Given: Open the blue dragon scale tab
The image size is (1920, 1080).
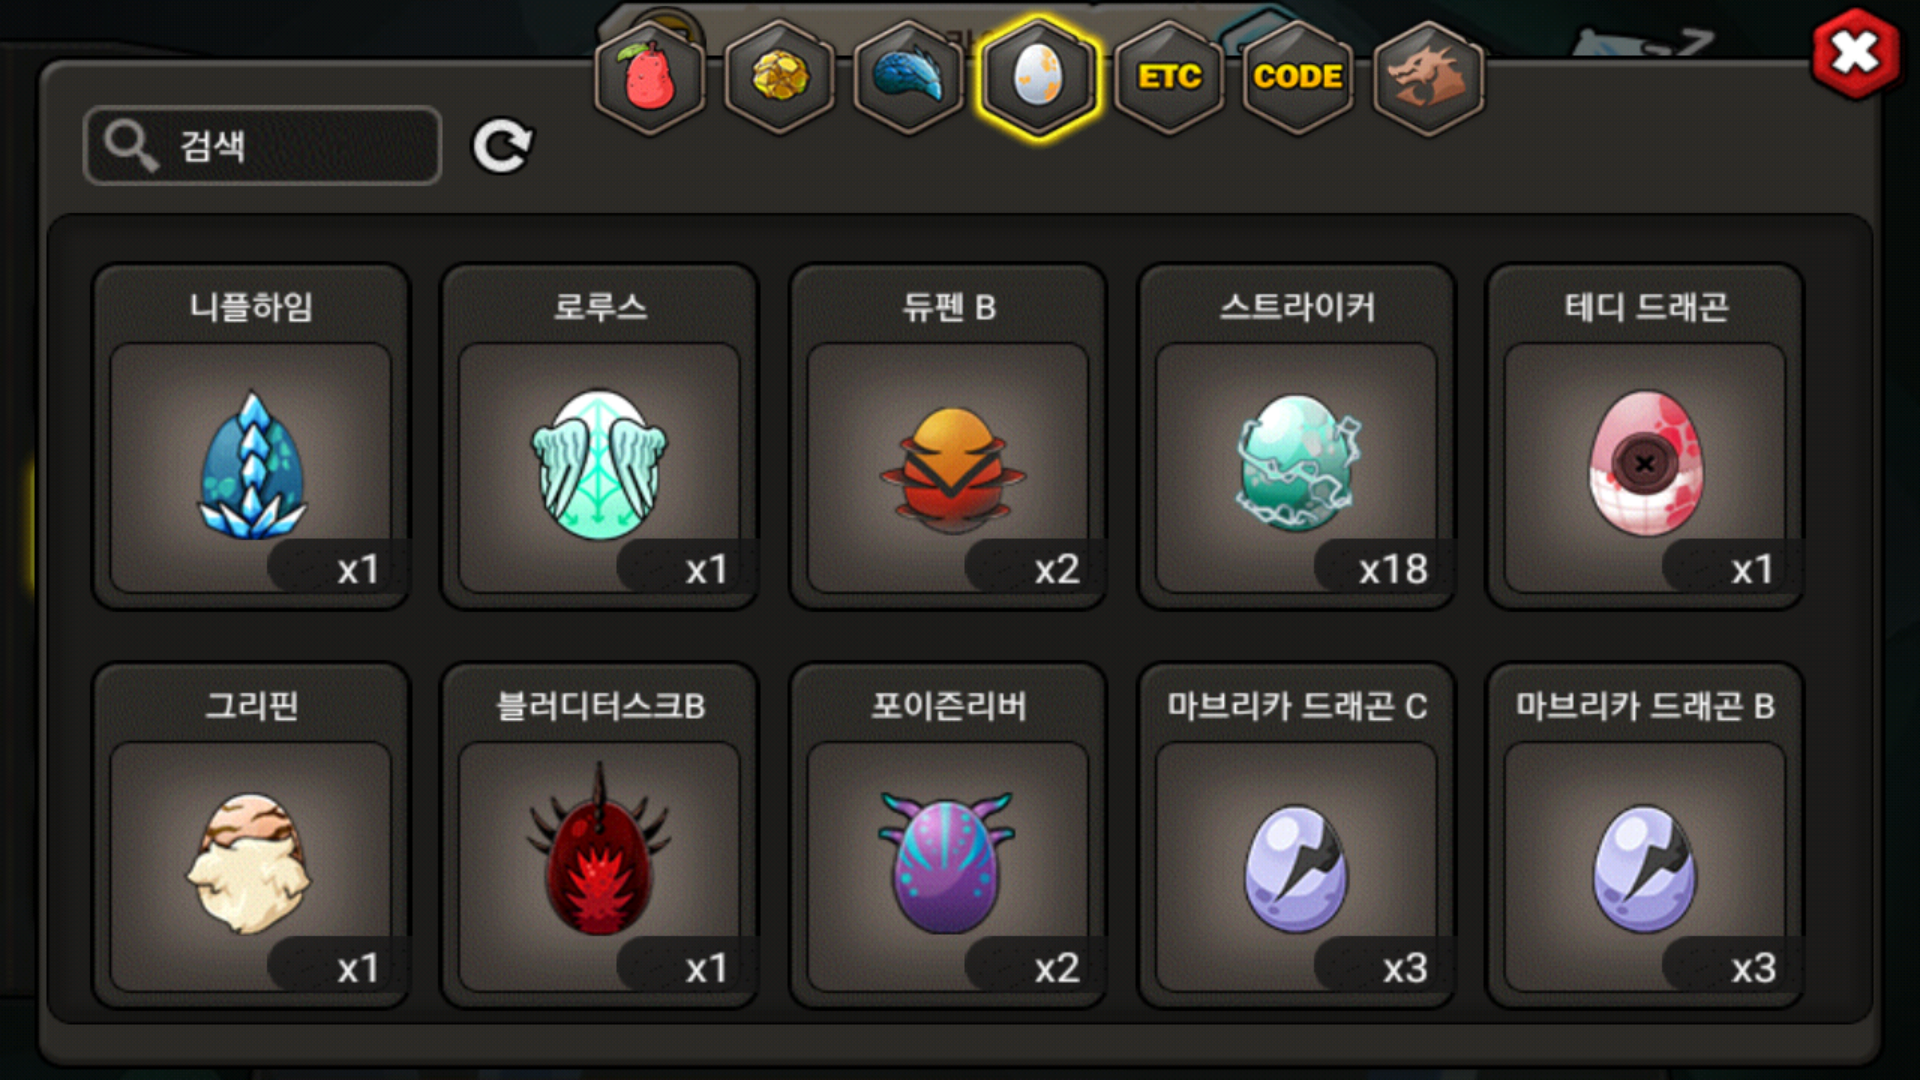Looking at the screenshot, I should (x=908, y=77).
